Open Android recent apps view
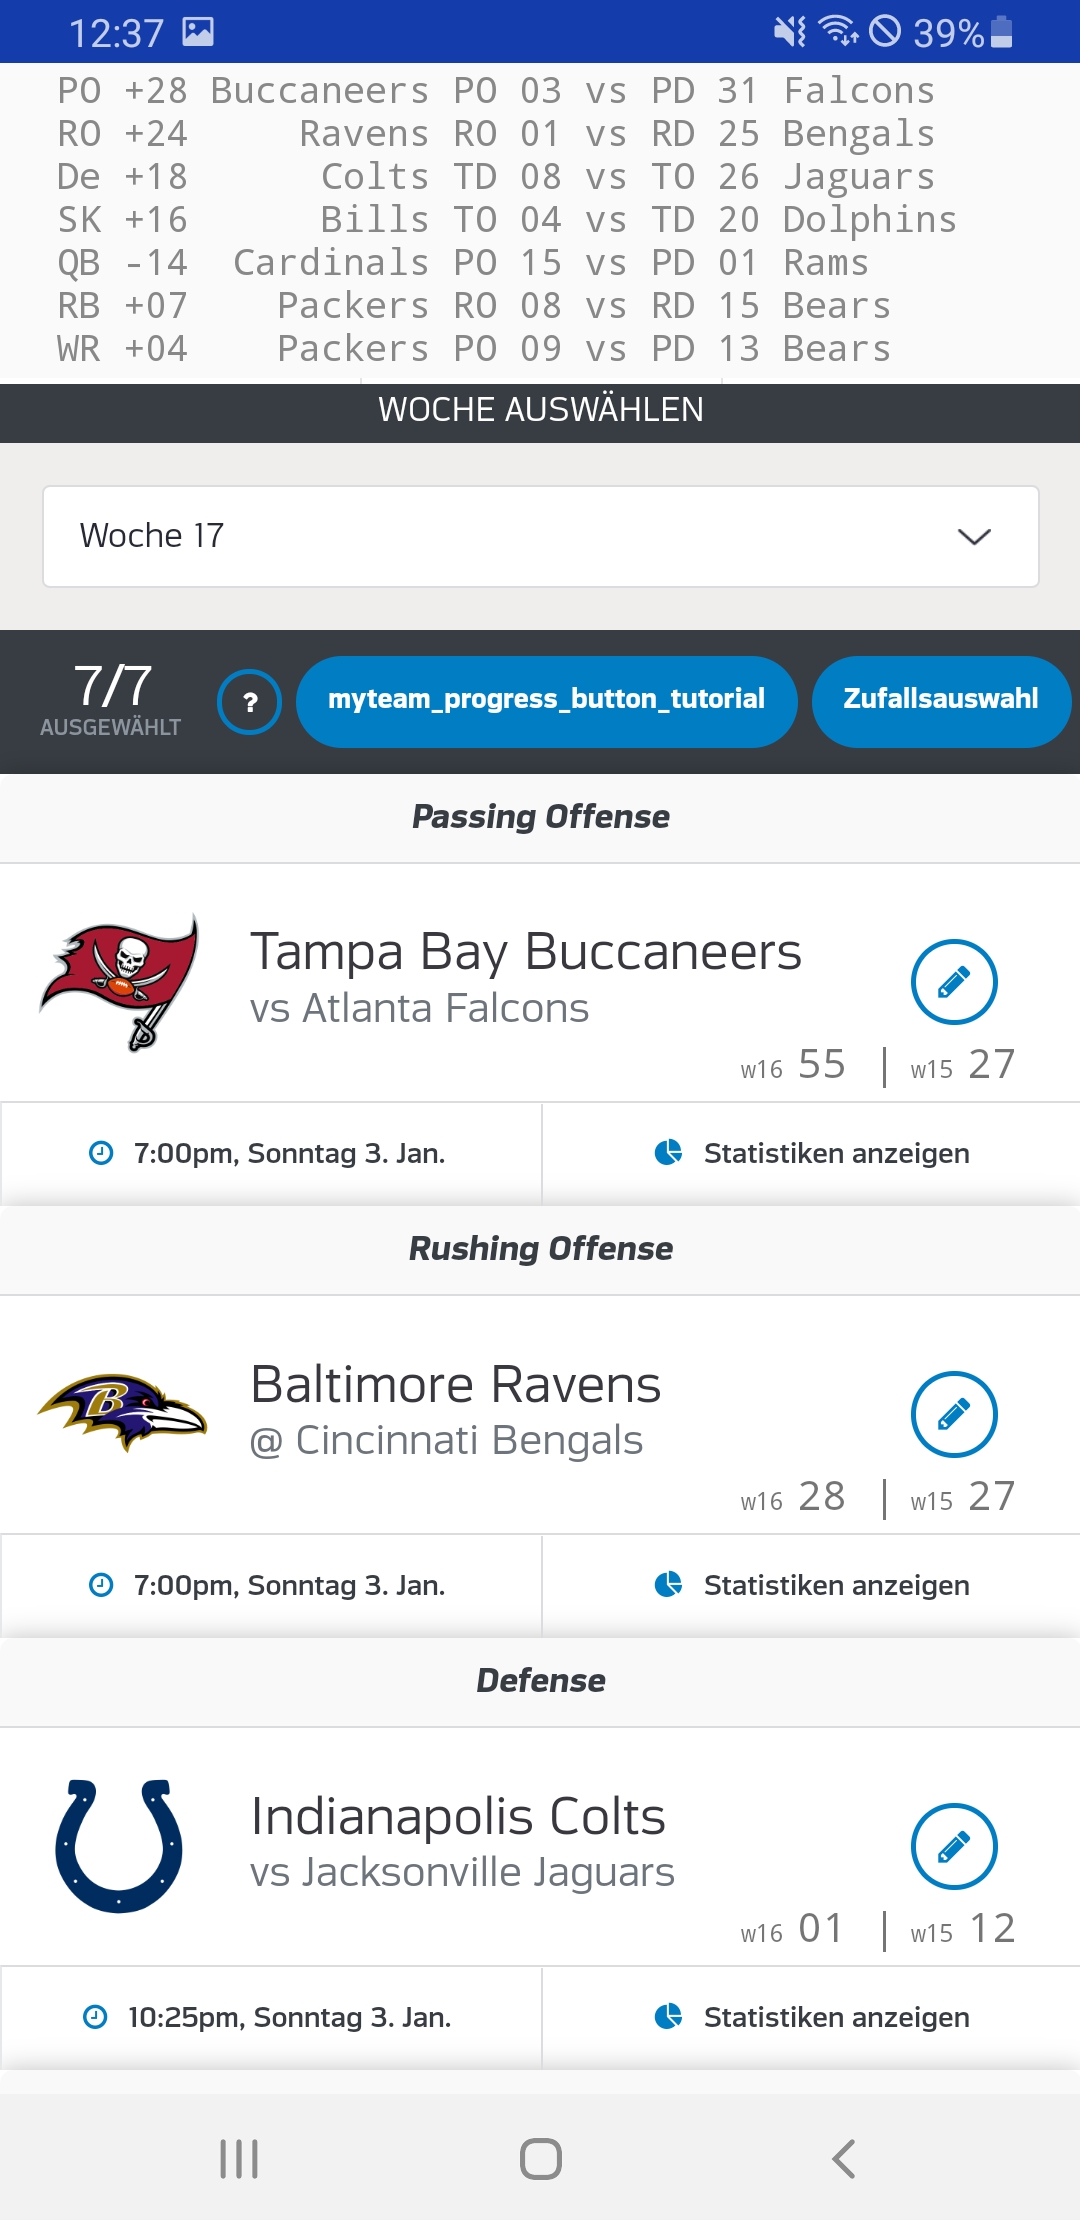The height and width of the screenshot is (2220, 1080). pyautogui.click(x=239, y=2158)
